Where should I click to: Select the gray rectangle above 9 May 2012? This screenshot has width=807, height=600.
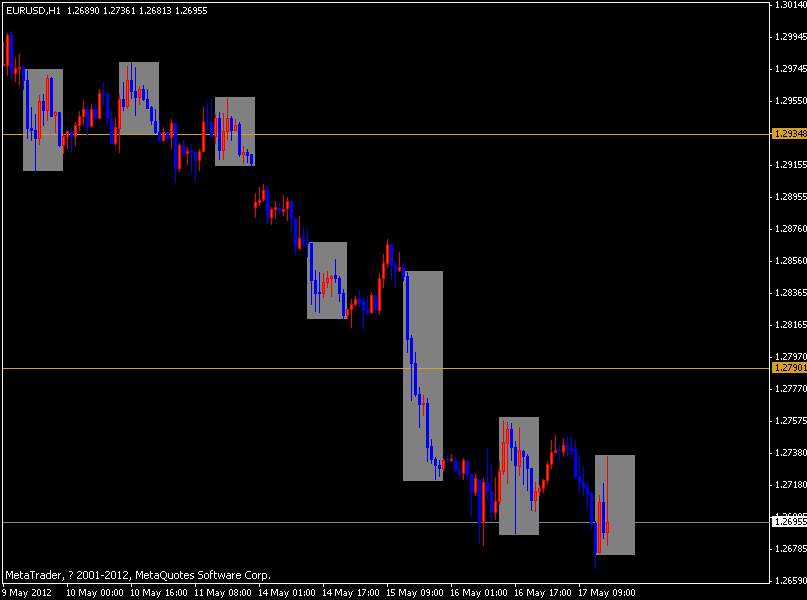(x=43, y=120)
